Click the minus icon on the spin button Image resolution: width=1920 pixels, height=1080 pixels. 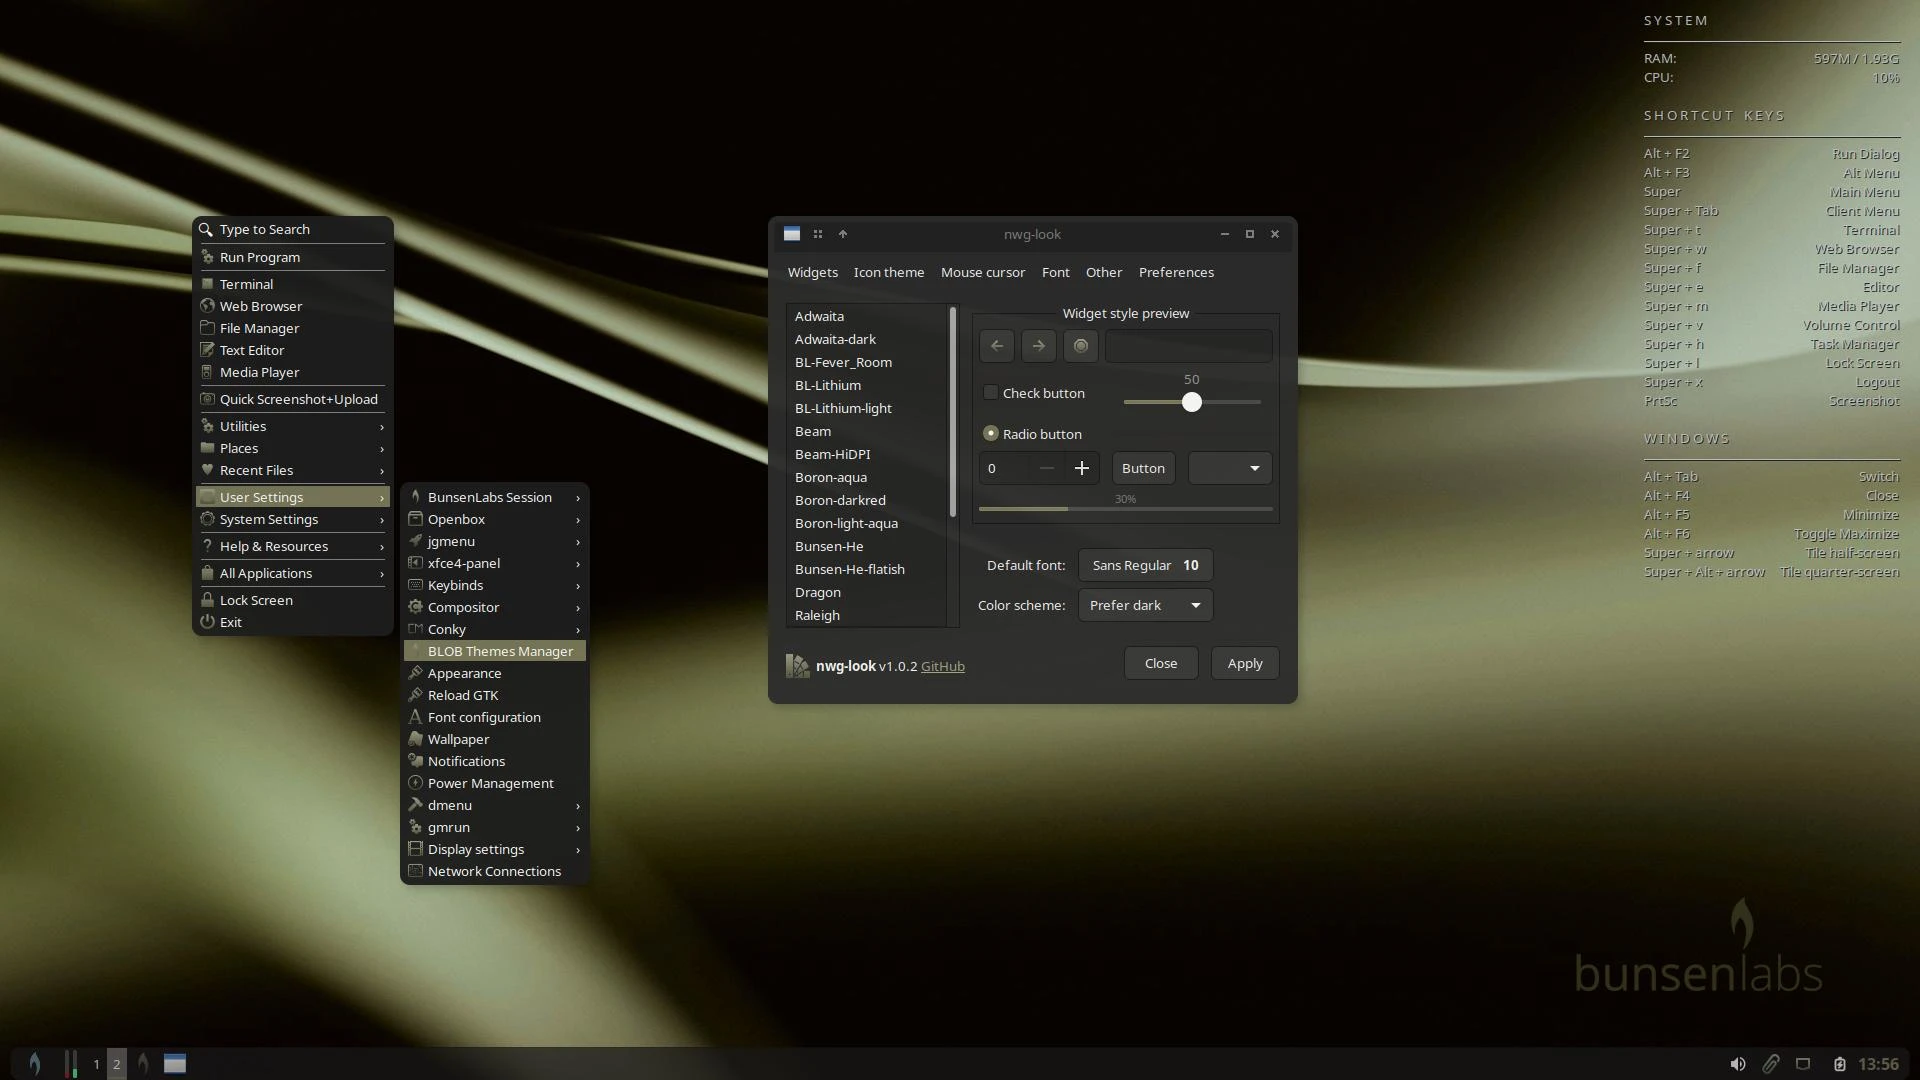coord(1046,468)
